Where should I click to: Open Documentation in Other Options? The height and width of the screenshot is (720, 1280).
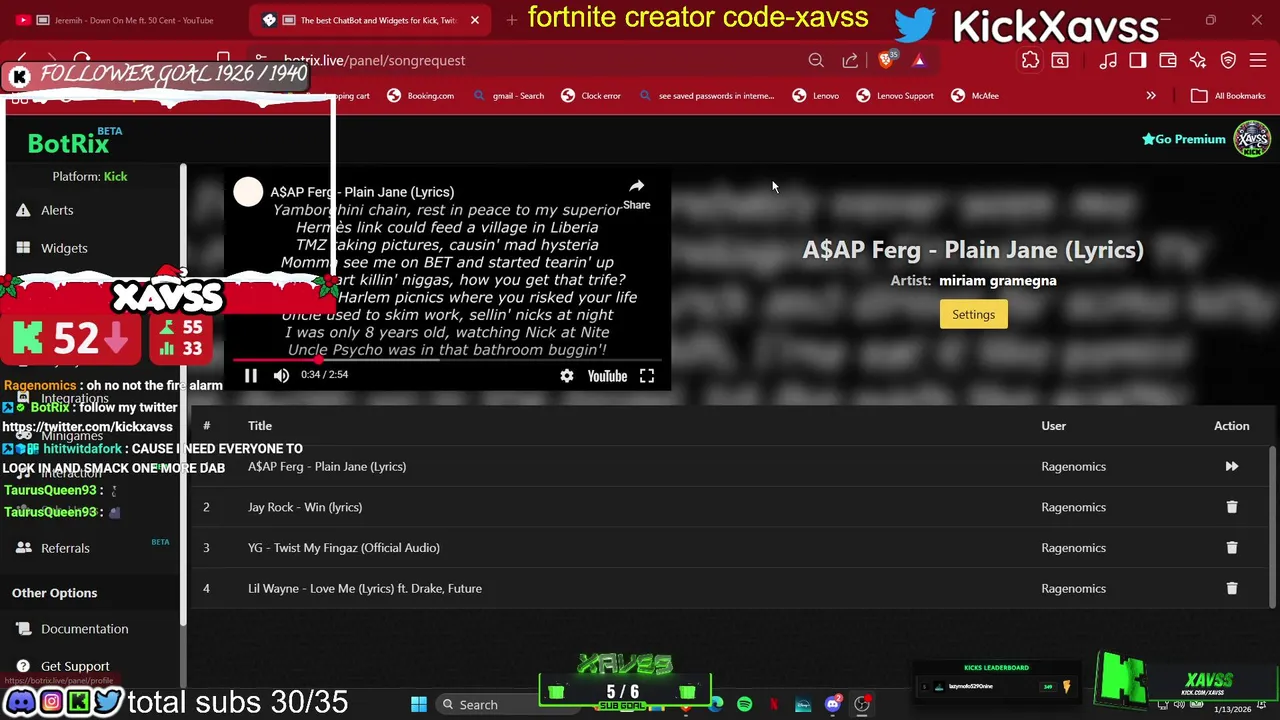[85, 629]
